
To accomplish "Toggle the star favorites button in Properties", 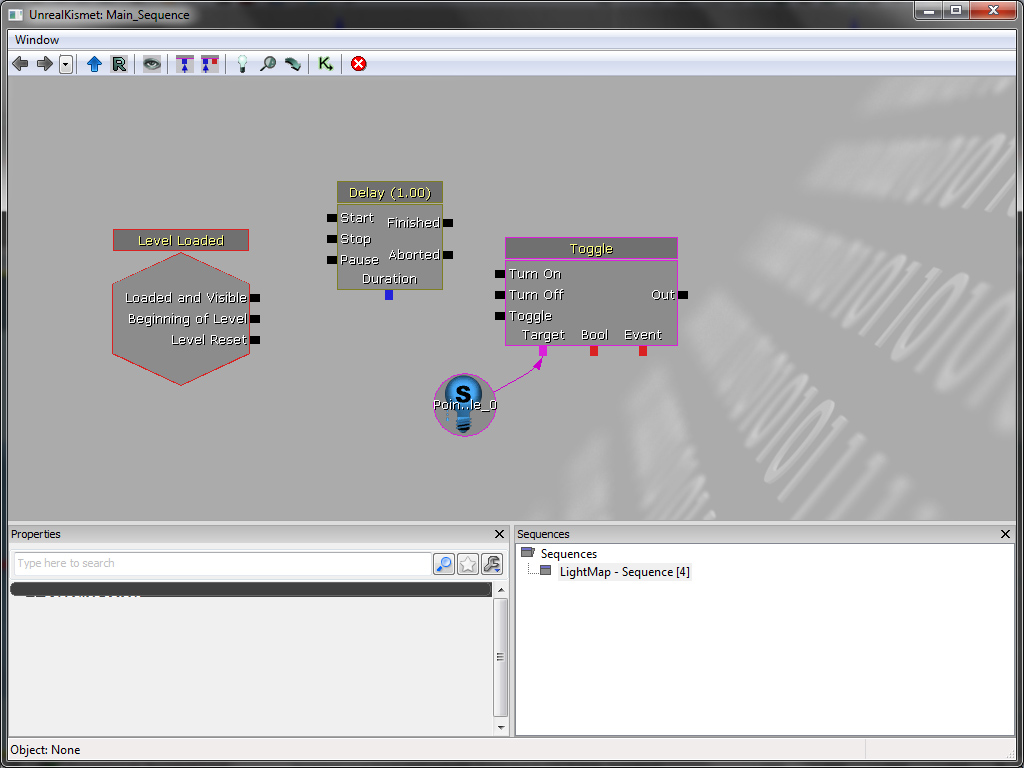I will [x=467, y=564].
